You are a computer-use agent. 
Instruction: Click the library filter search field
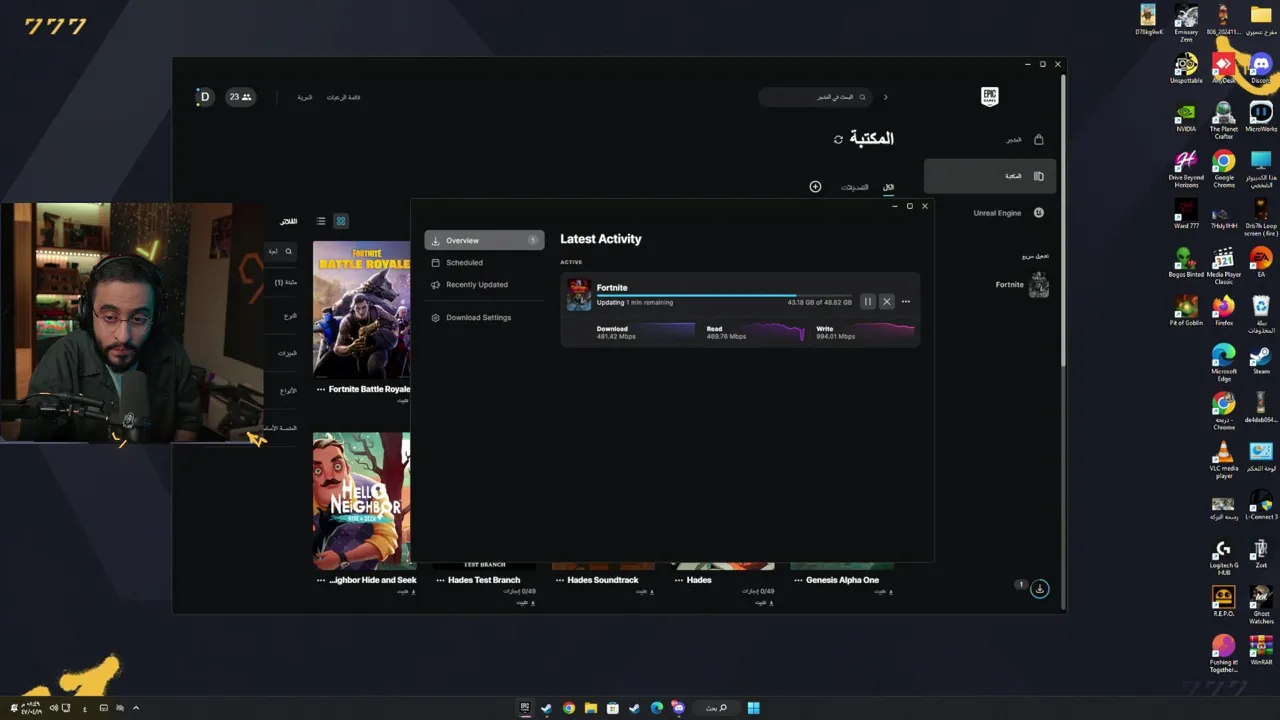pos(279,251)
